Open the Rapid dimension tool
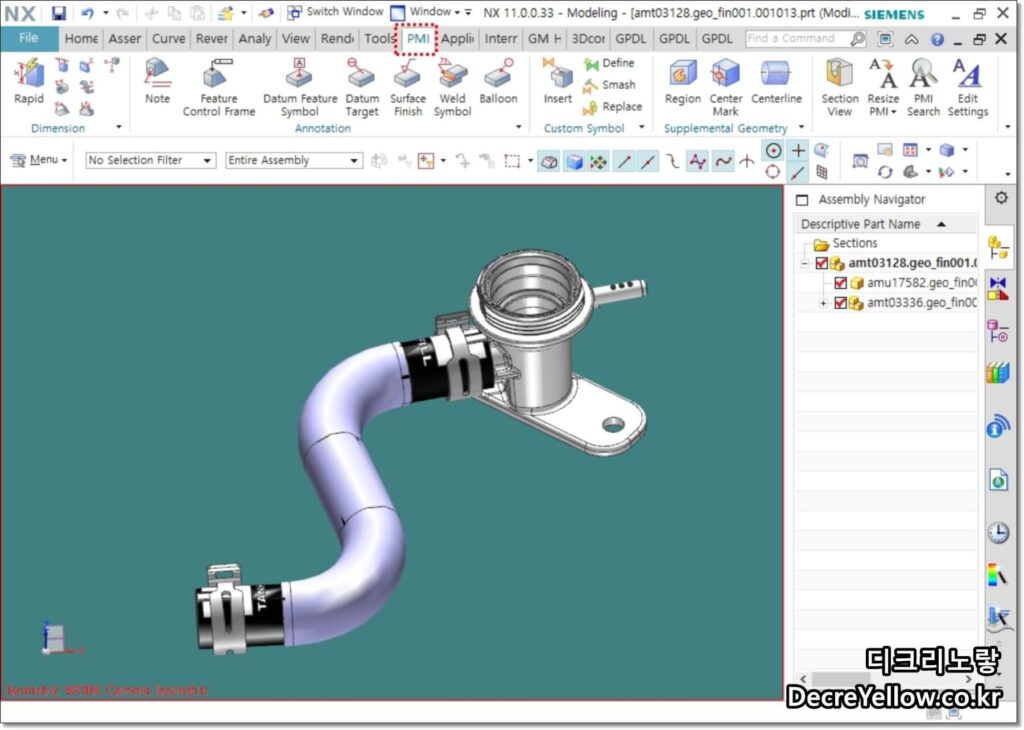Image resolution: width=1024 pixels, height=730 pixels. click(29, 82)
